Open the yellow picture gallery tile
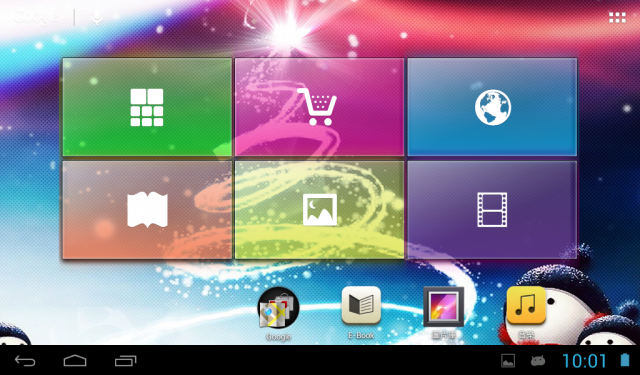Viewport: 640px width, 375px height. point(319,210)
